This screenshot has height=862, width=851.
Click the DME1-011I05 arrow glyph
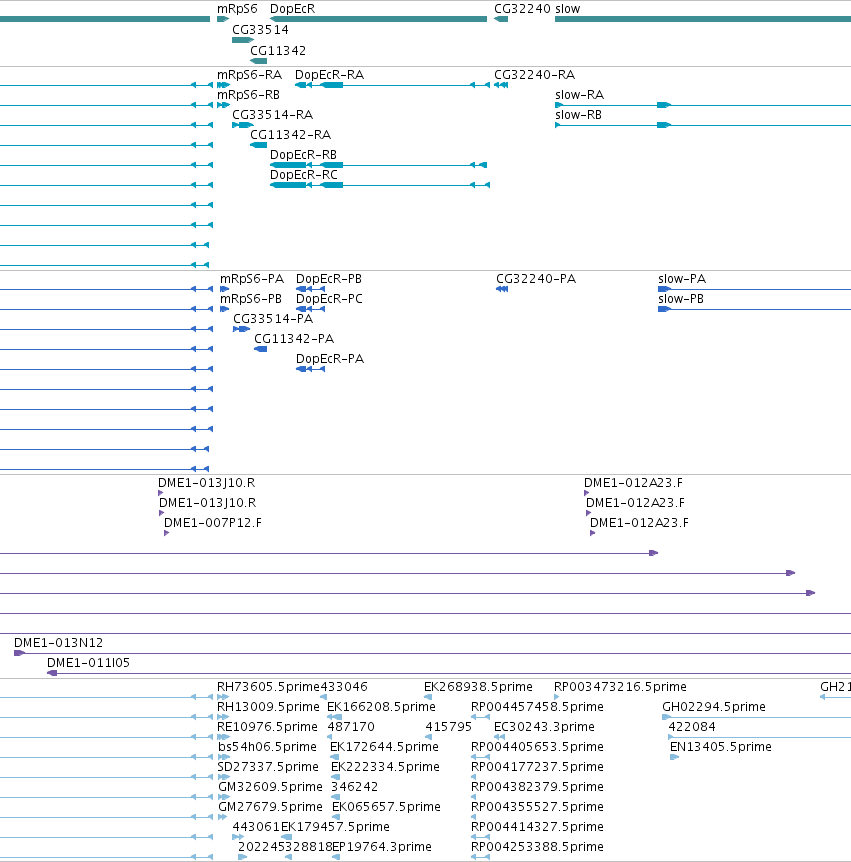pyautogui.click(x=52, y=673)
